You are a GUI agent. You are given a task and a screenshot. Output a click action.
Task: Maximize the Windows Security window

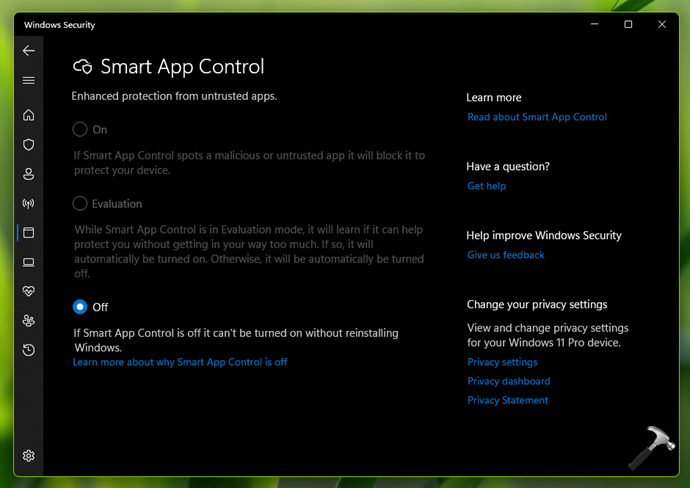(628, 24)
